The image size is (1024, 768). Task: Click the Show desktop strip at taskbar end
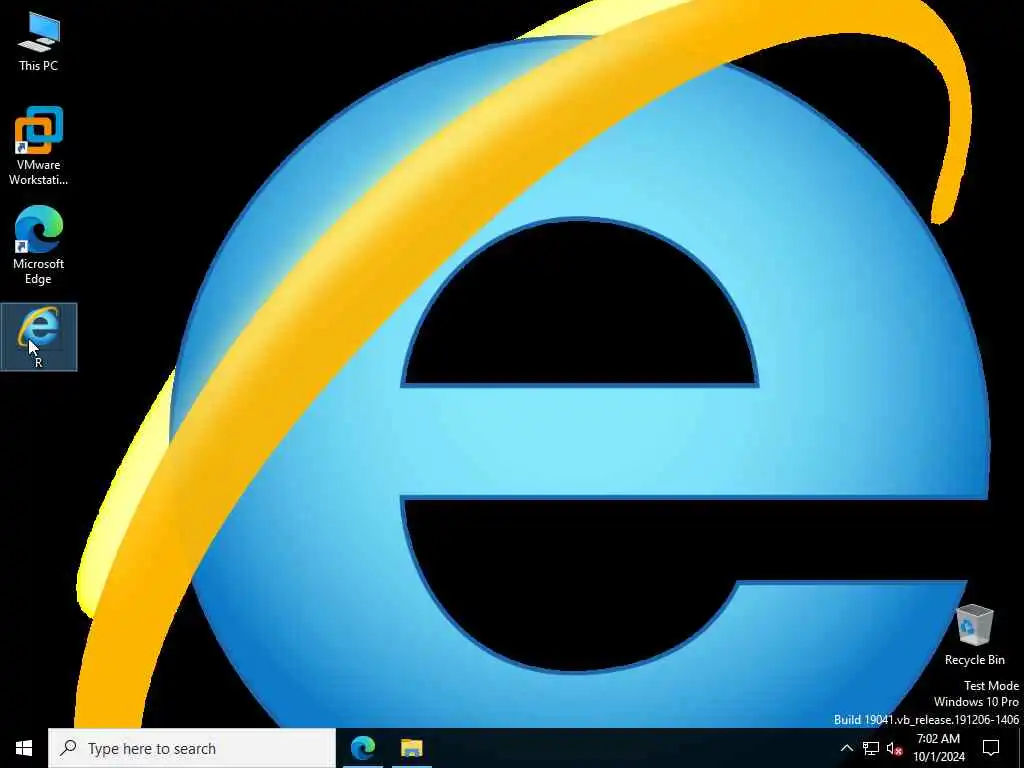click(x=1021, y=748)
